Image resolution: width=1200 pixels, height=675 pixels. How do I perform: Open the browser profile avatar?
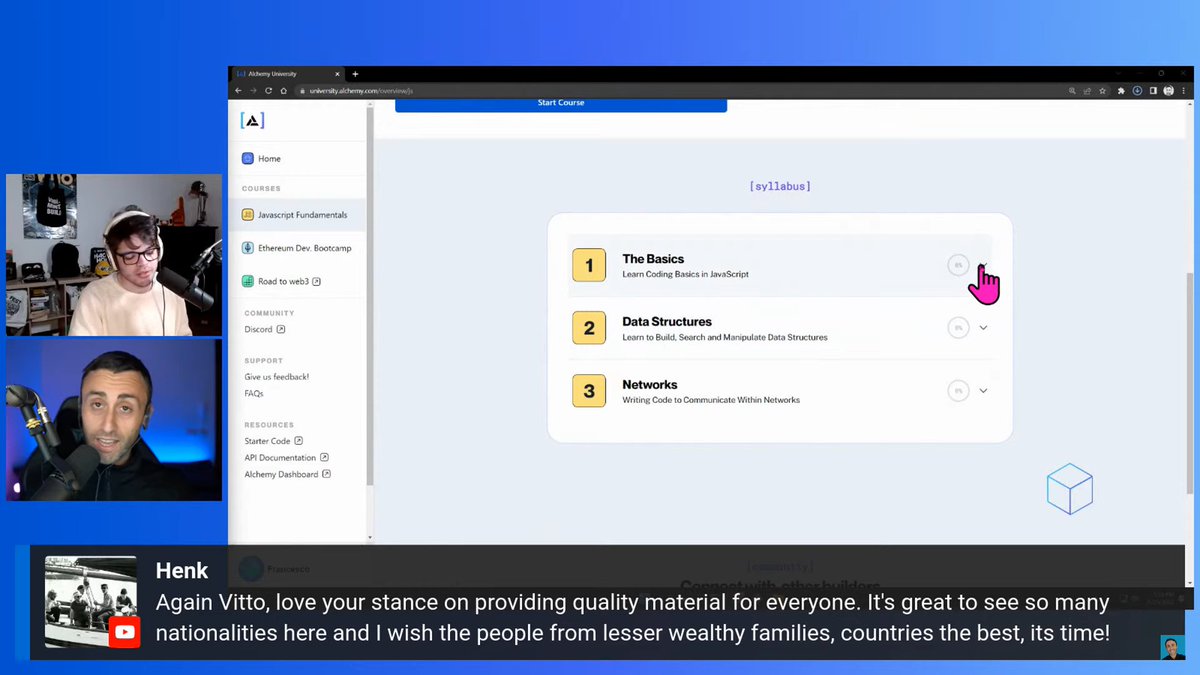[1168, 91]
